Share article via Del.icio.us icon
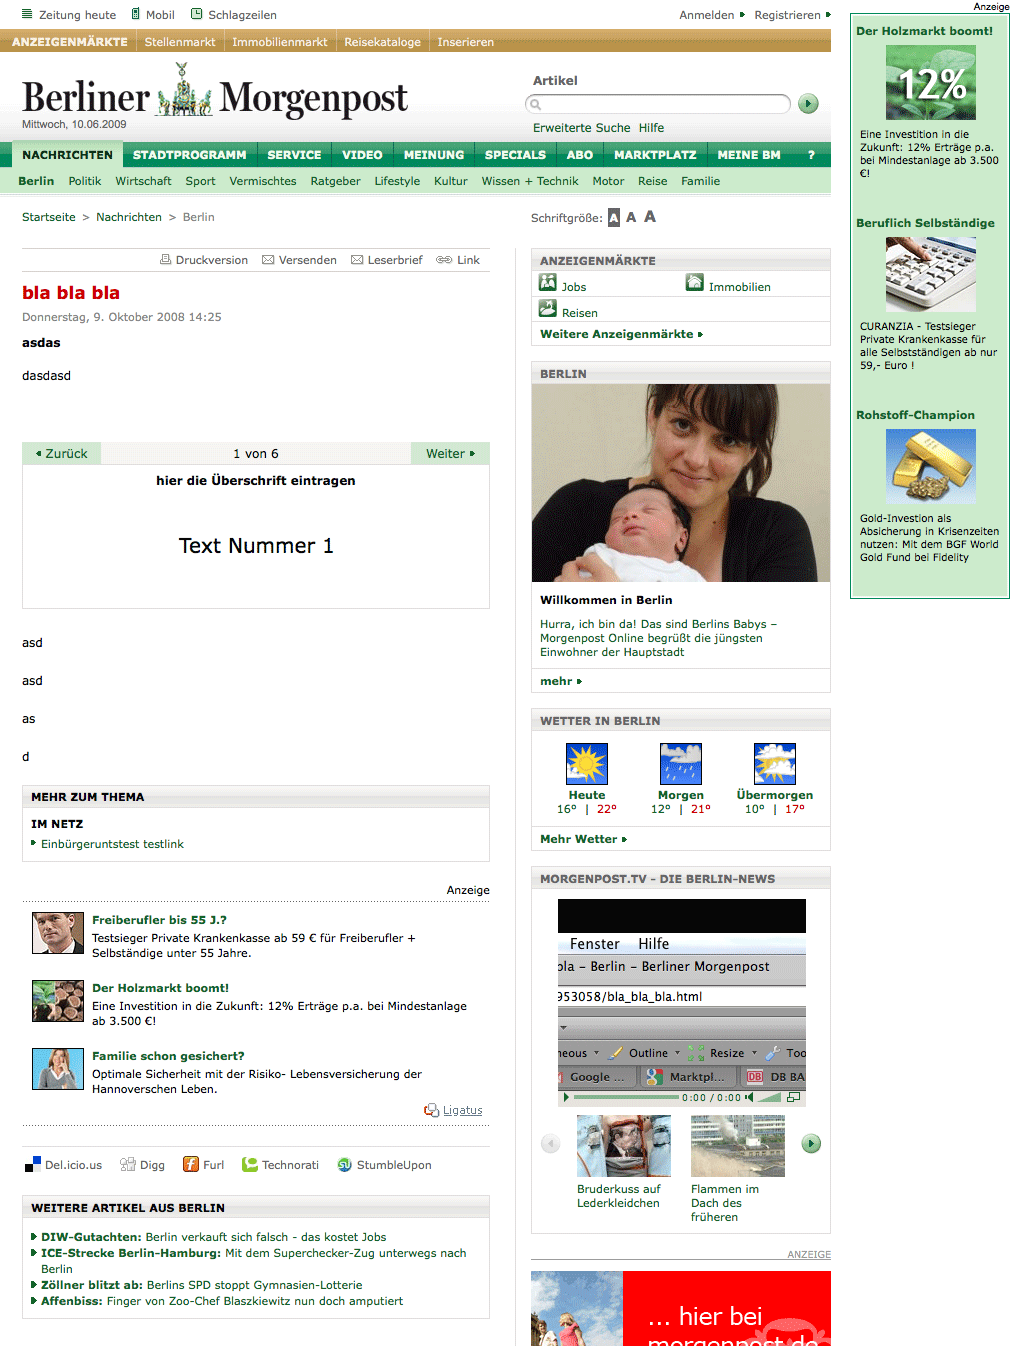The height and width of the screenshot is (1346, 1016). 32,1165
